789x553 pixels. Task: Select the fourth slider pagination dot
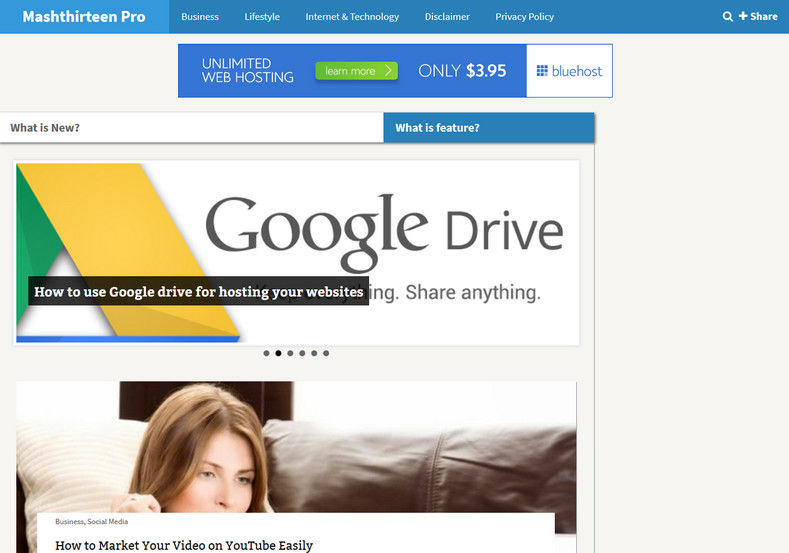point(302,353)
